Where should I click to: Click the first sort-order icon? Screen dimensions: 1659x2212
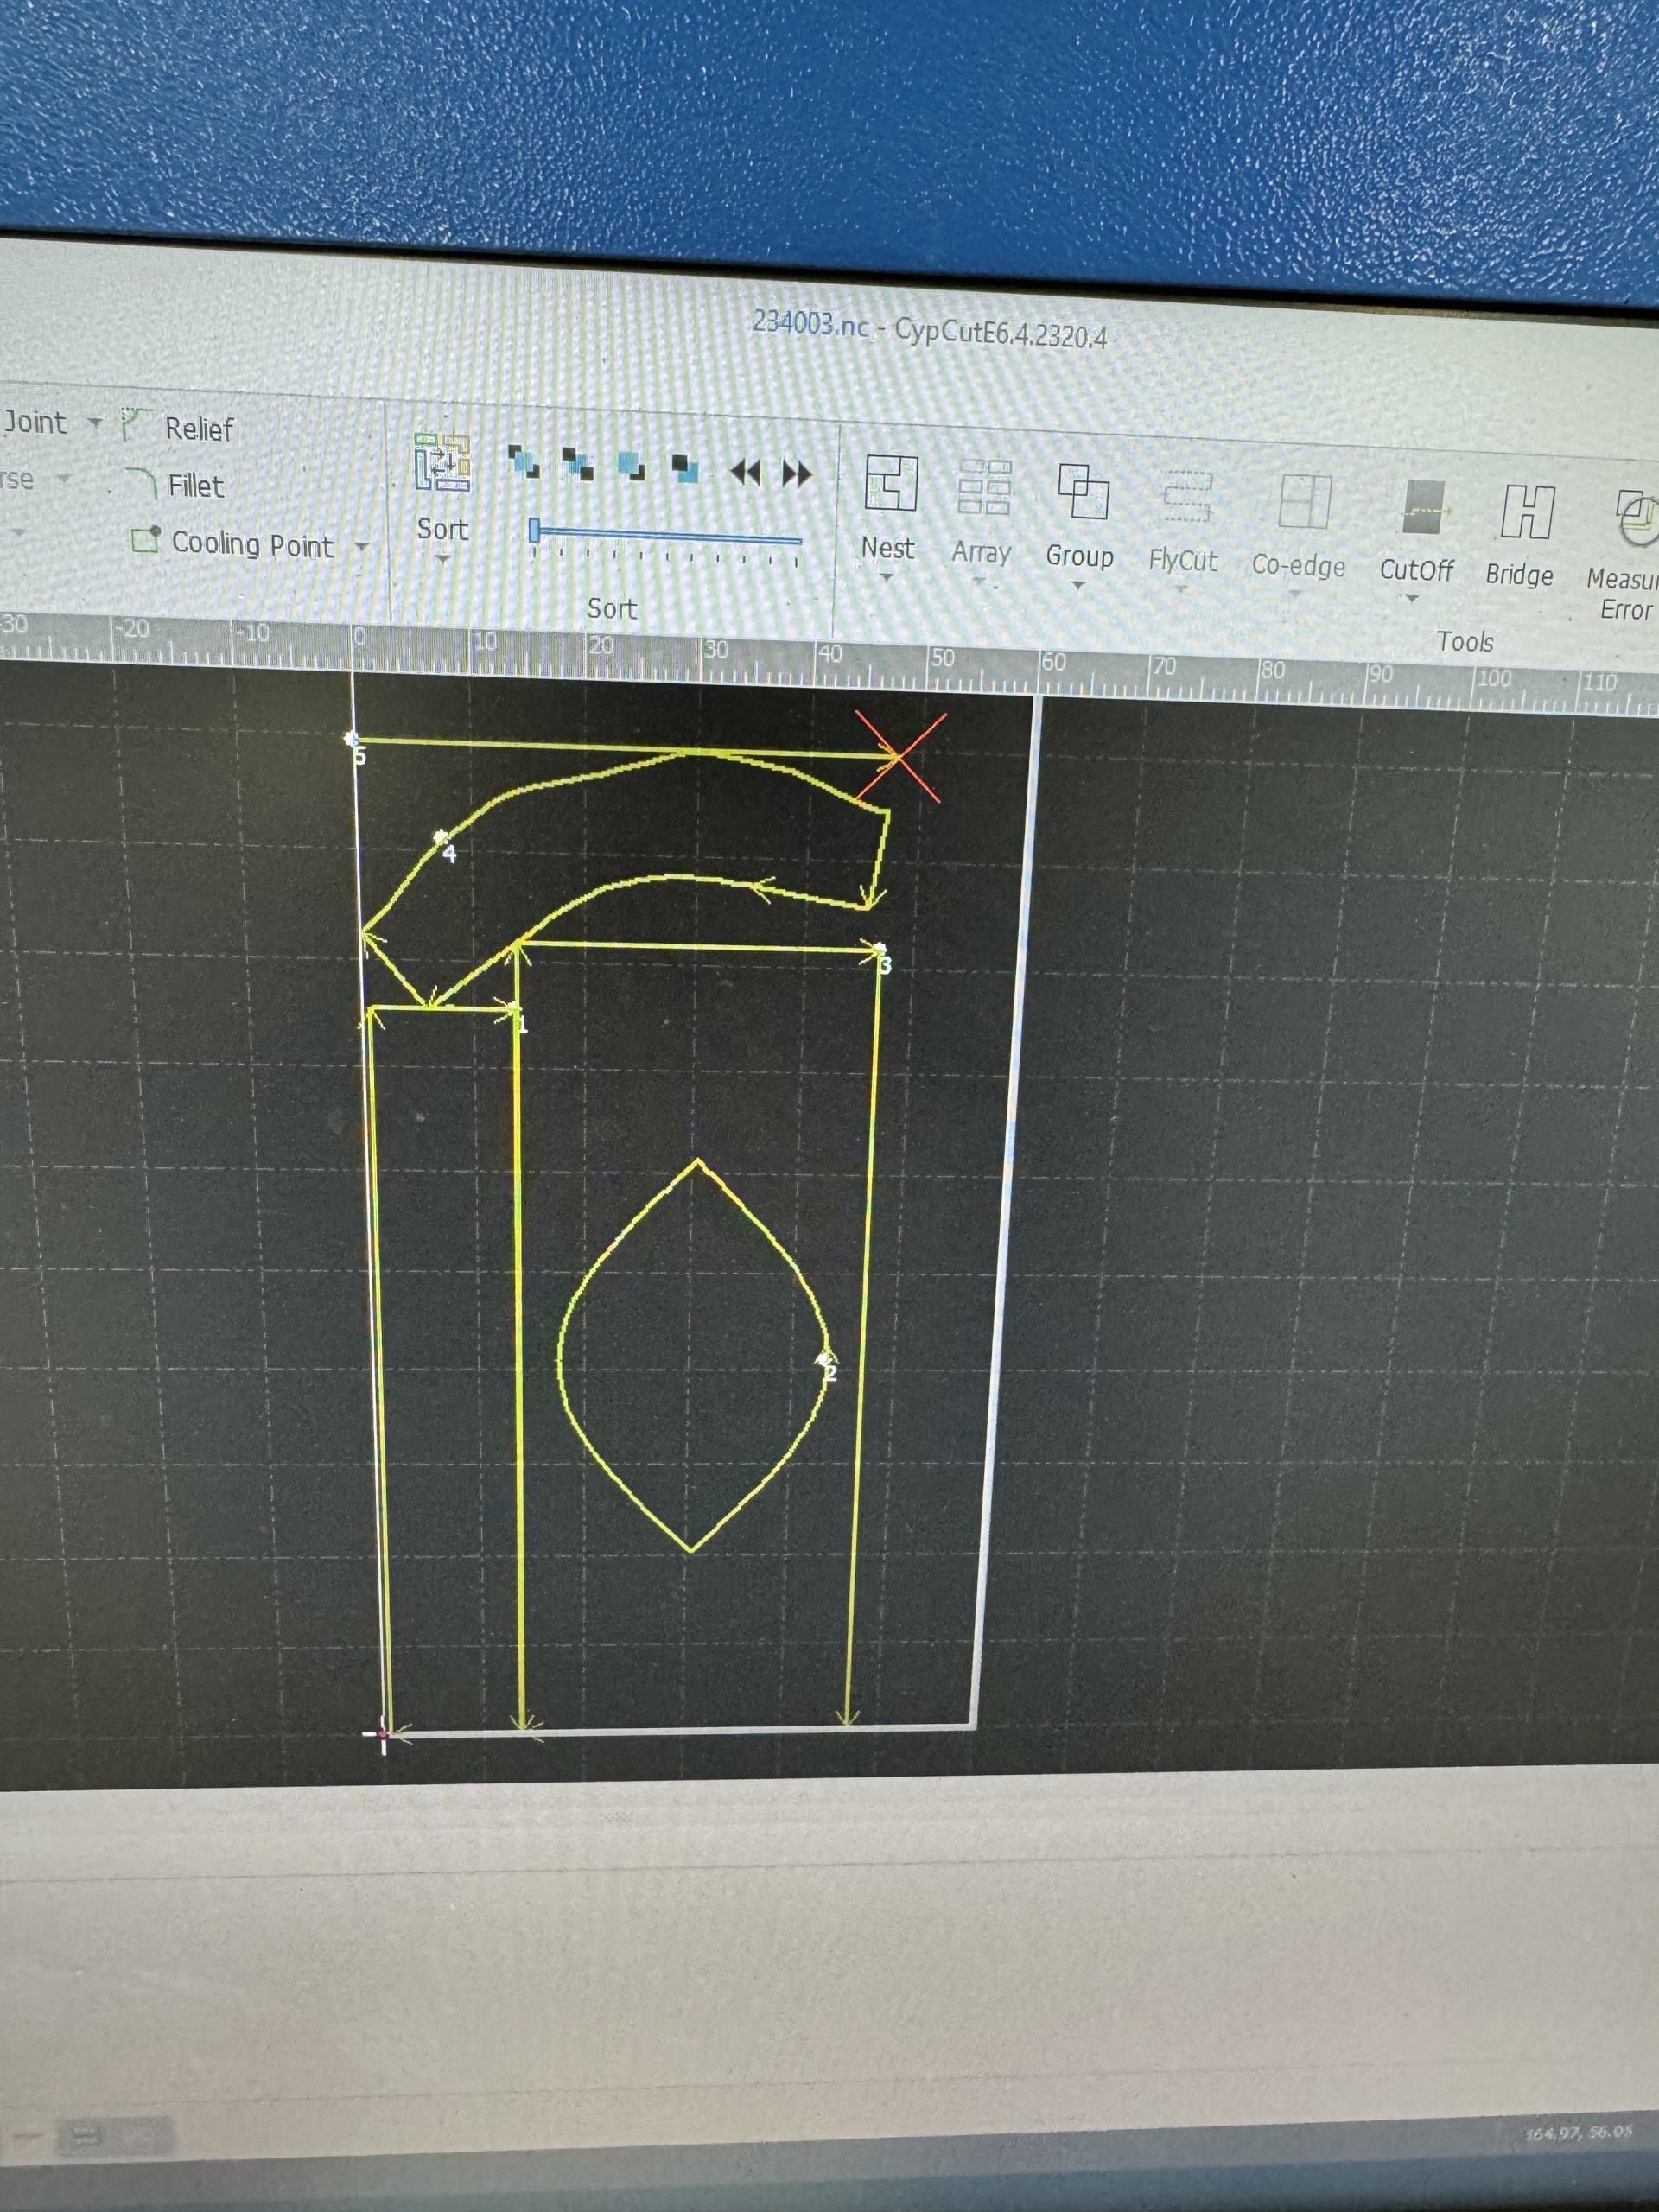pyautogui.click(x=524, y=462)
